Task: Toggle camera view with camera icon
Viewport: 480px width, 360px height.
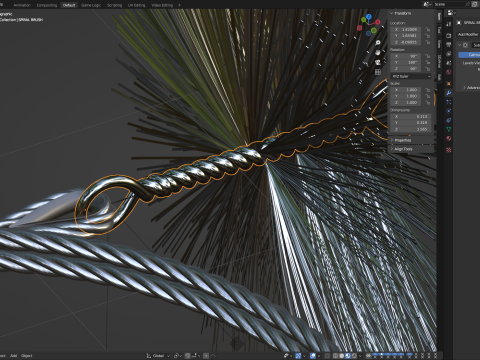Action: 378,62
